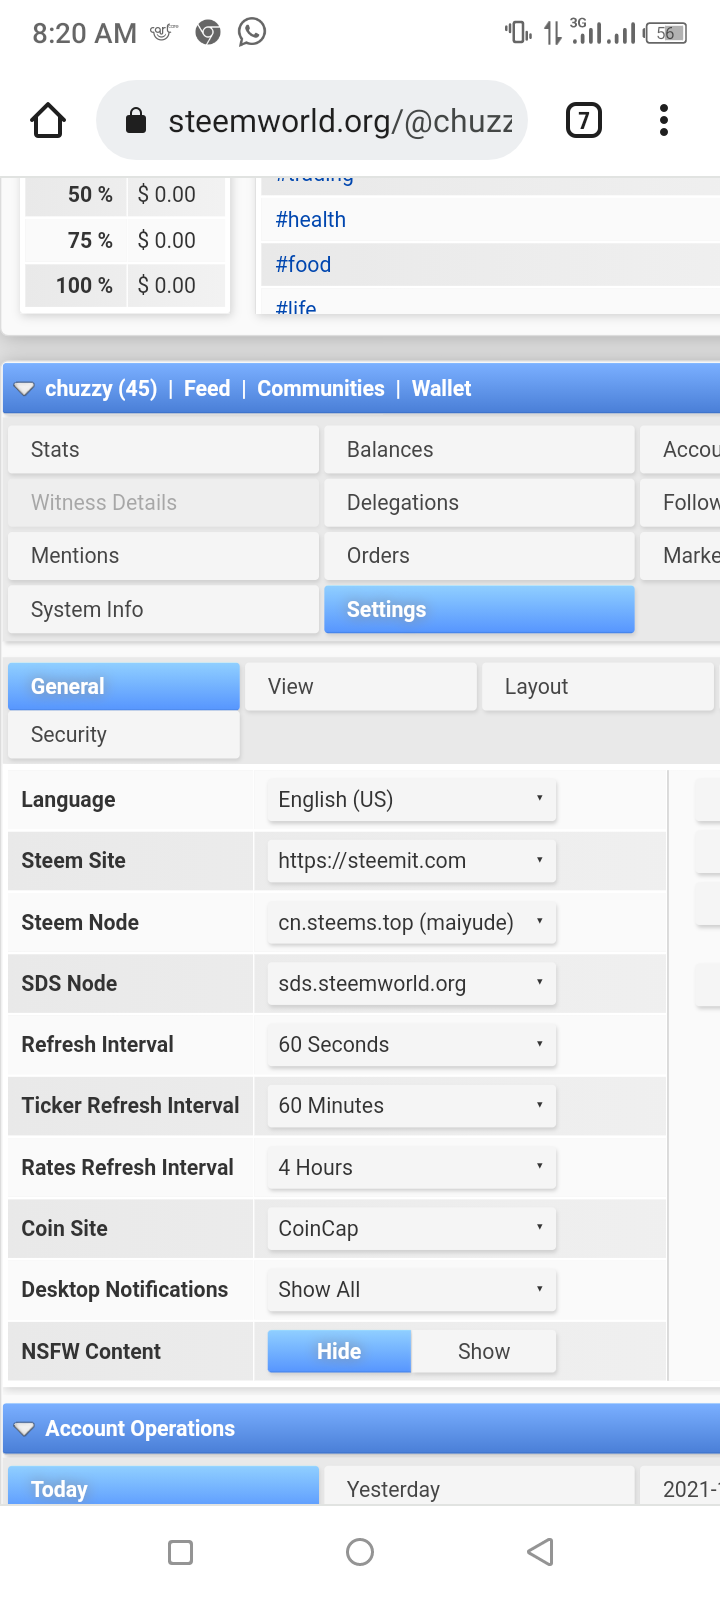Select the 100 % vote value row
This screenshot has height=1600, width=720.
coord(126,286)
